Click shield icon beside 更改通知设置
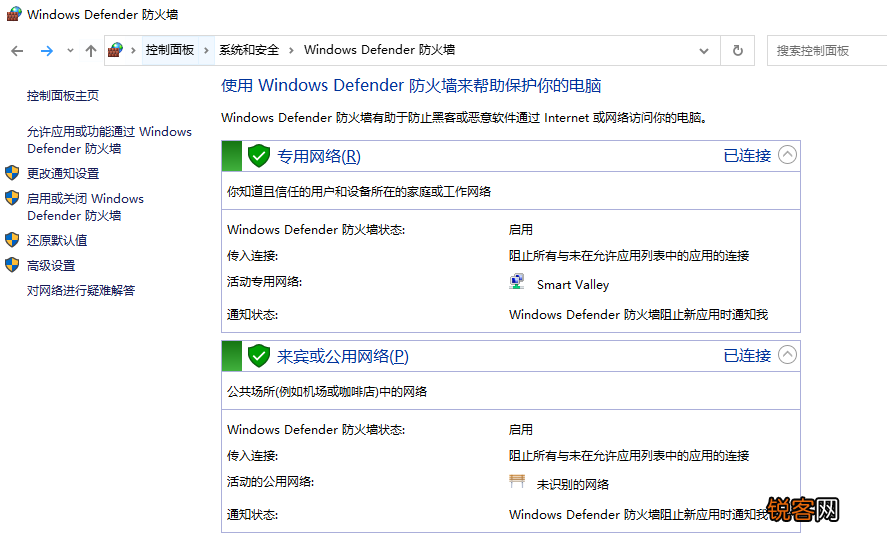 tap(12, 173)
